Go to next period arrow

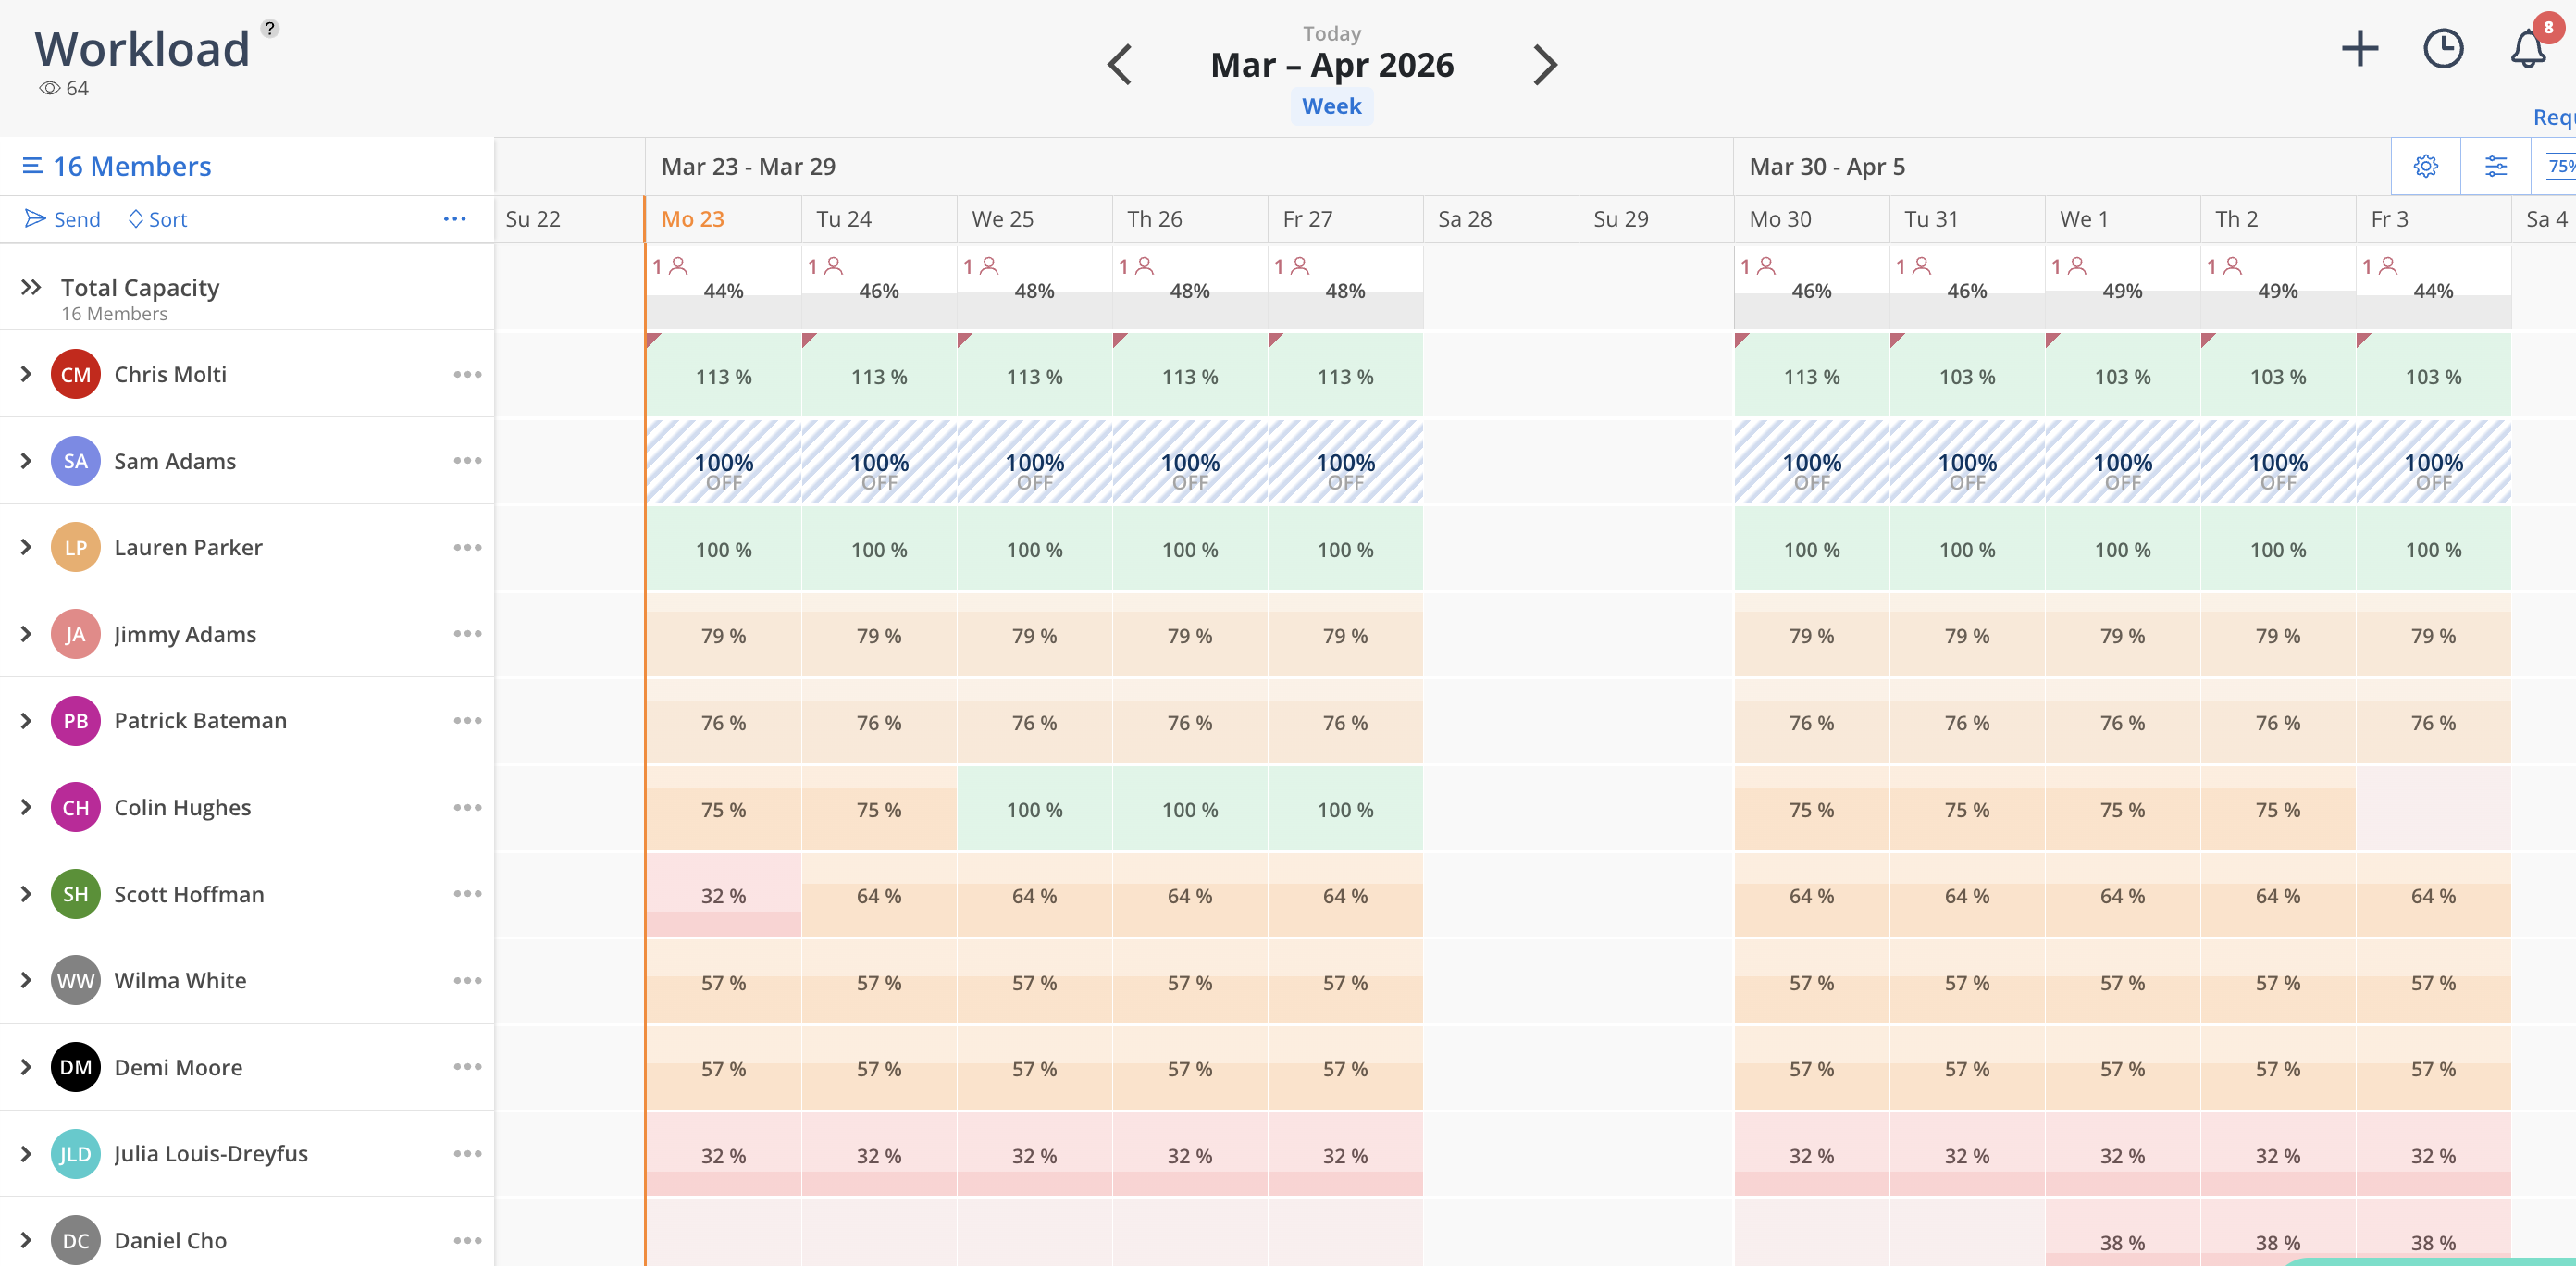coord(1544,65)
